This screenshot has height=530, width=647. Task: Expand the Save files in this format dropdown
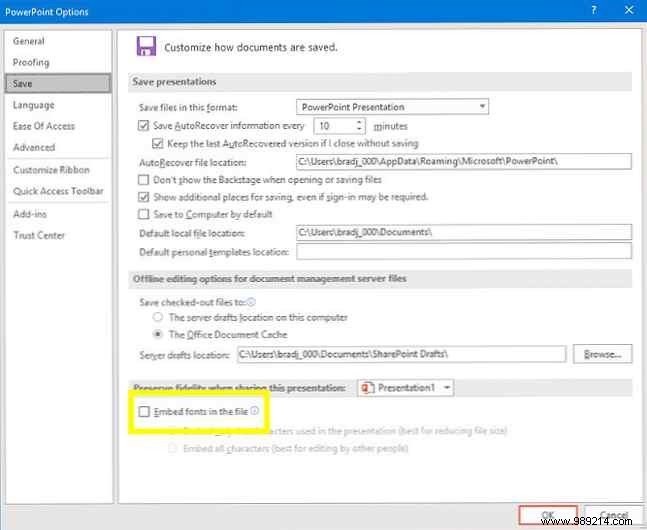392,106
